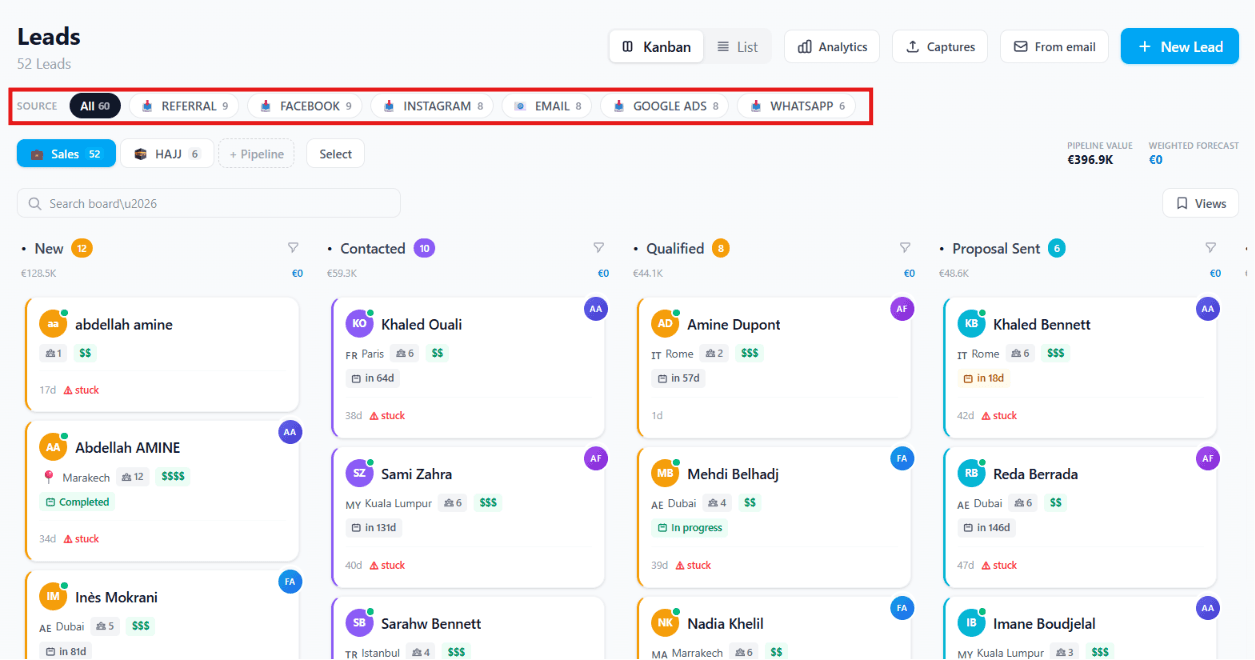Focus the Search board input field
1255x660 pixels.
(x=209, y=203)
